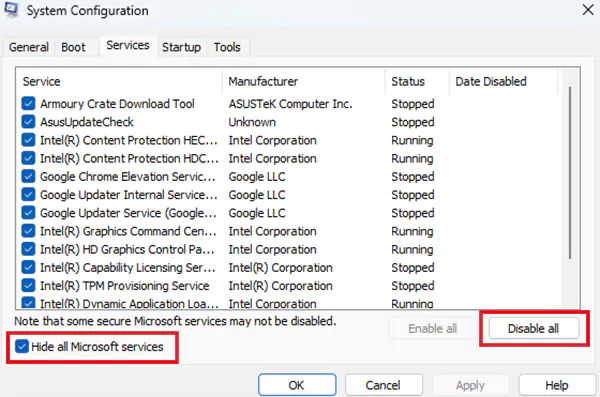Click the Cancel button
Viewport: 600px width, 397px height.
tap(383, 385)
